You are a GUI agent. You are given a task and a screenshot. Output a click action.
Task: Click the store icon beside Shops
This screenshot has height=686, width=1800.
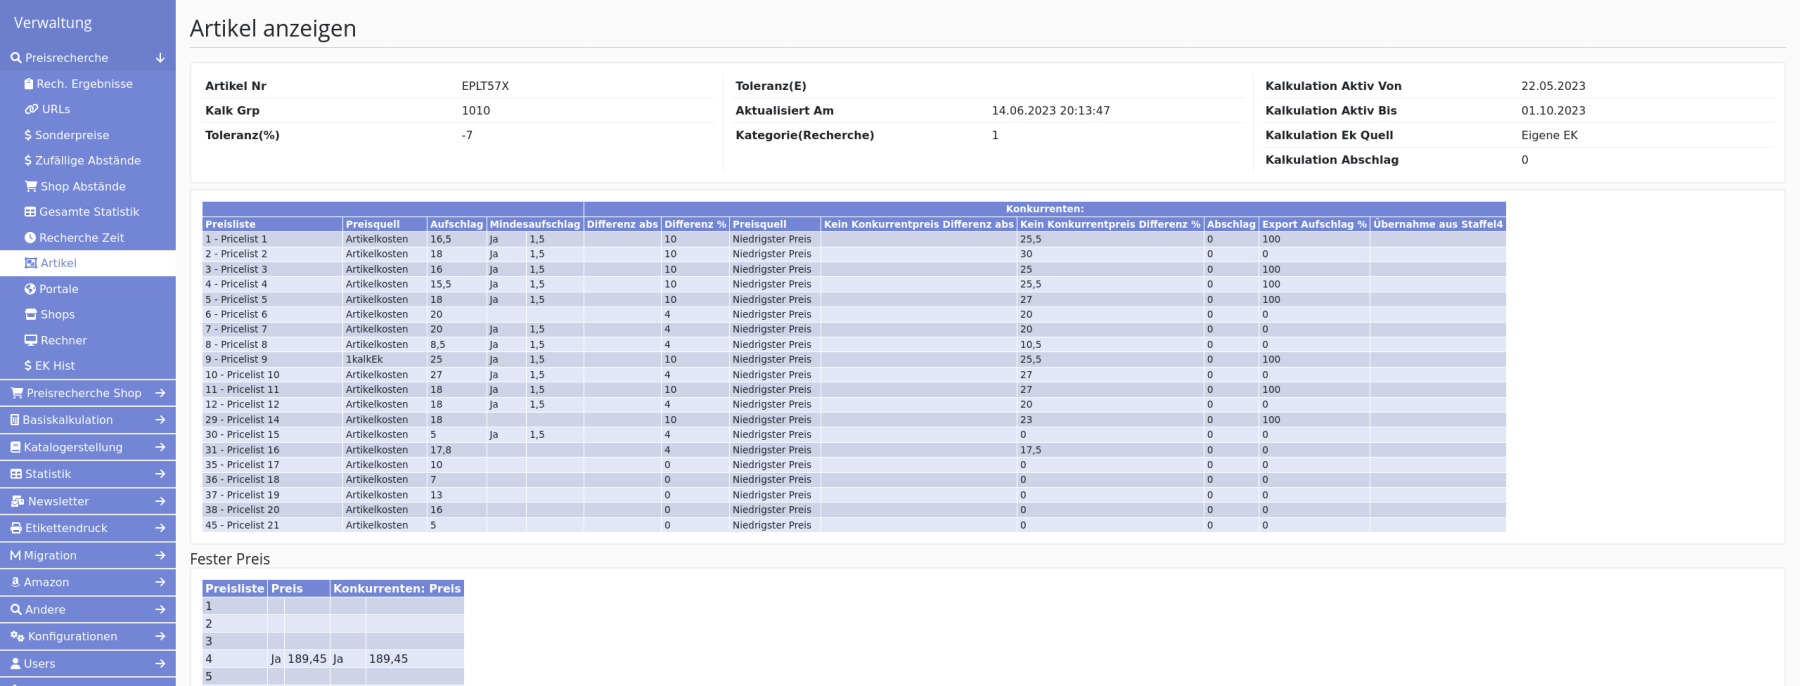tap(31, 314)
